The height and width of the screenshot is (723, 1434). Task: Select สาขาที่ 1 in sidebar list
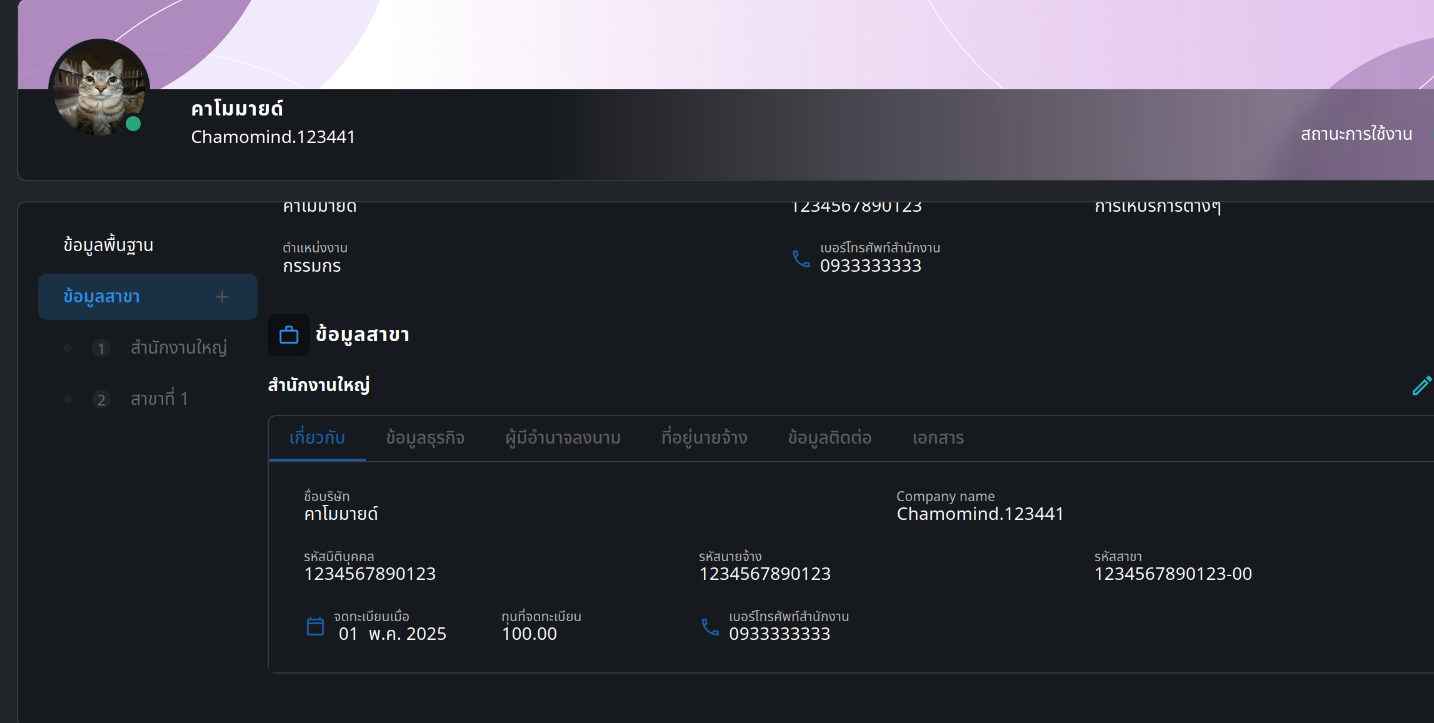click(x=159, y=400)
